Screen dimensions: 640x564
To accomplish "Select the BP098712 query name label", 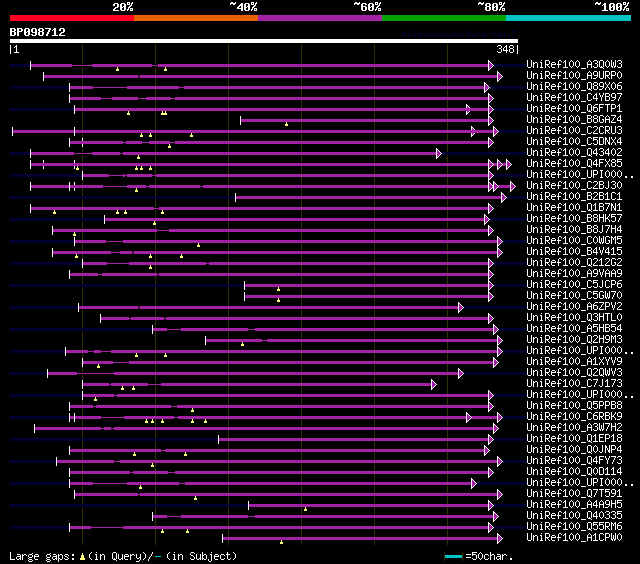I will 38,32.
